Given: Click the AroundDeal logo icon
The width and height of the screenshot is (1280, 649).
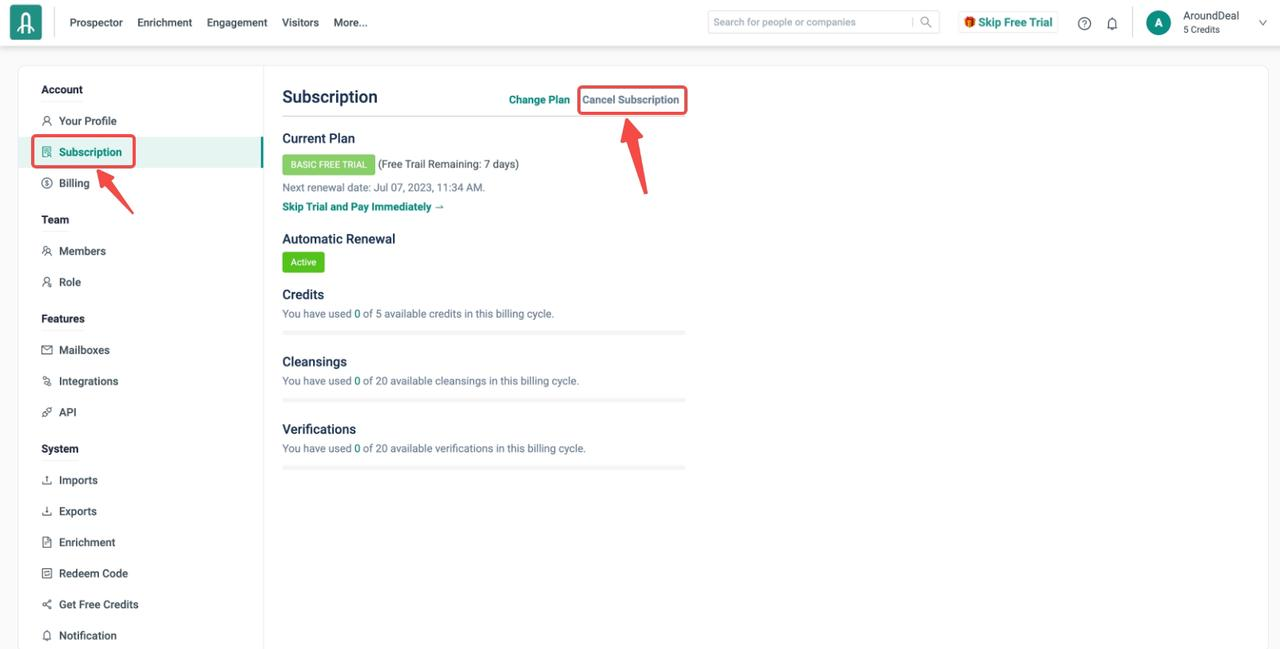Looking at the screenshot, I should pyautogui.click(x=26, y=22).
